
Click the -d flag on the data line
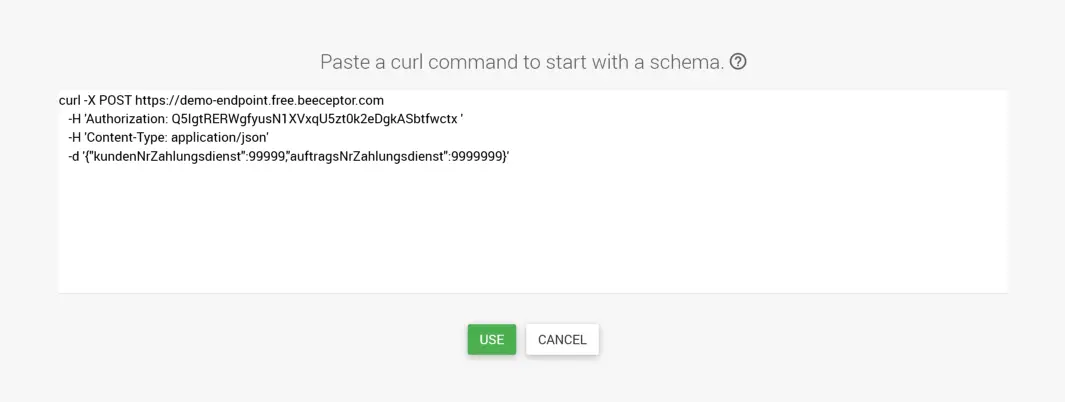click(x=74, y=156)
